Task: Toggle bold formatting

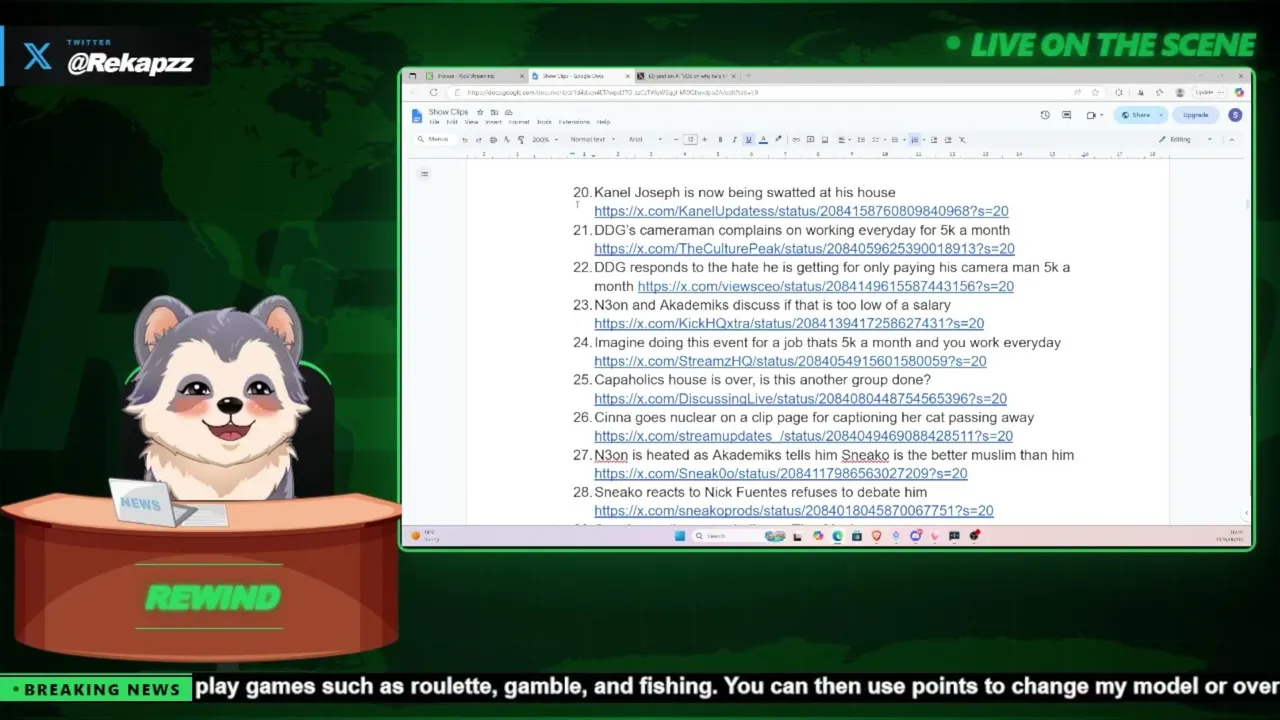Action: point(720,140)
